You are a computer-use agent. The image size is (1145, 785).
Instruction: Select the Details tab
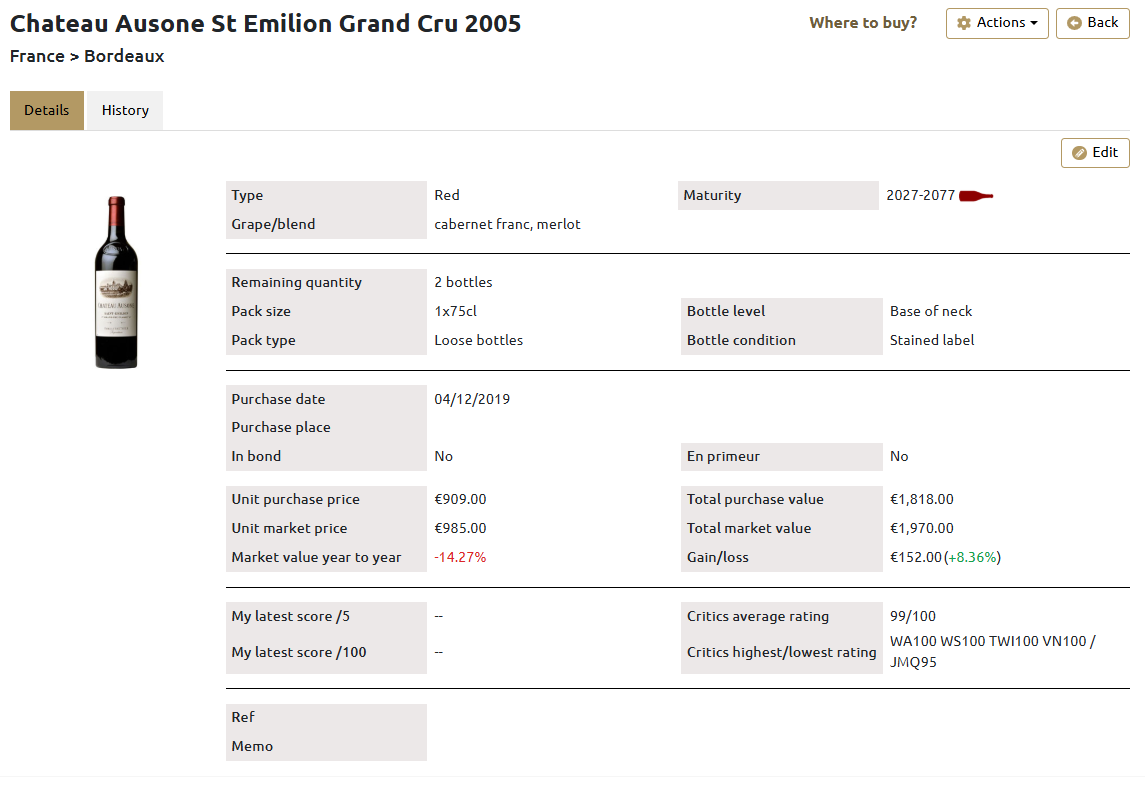tap(47, 110)
